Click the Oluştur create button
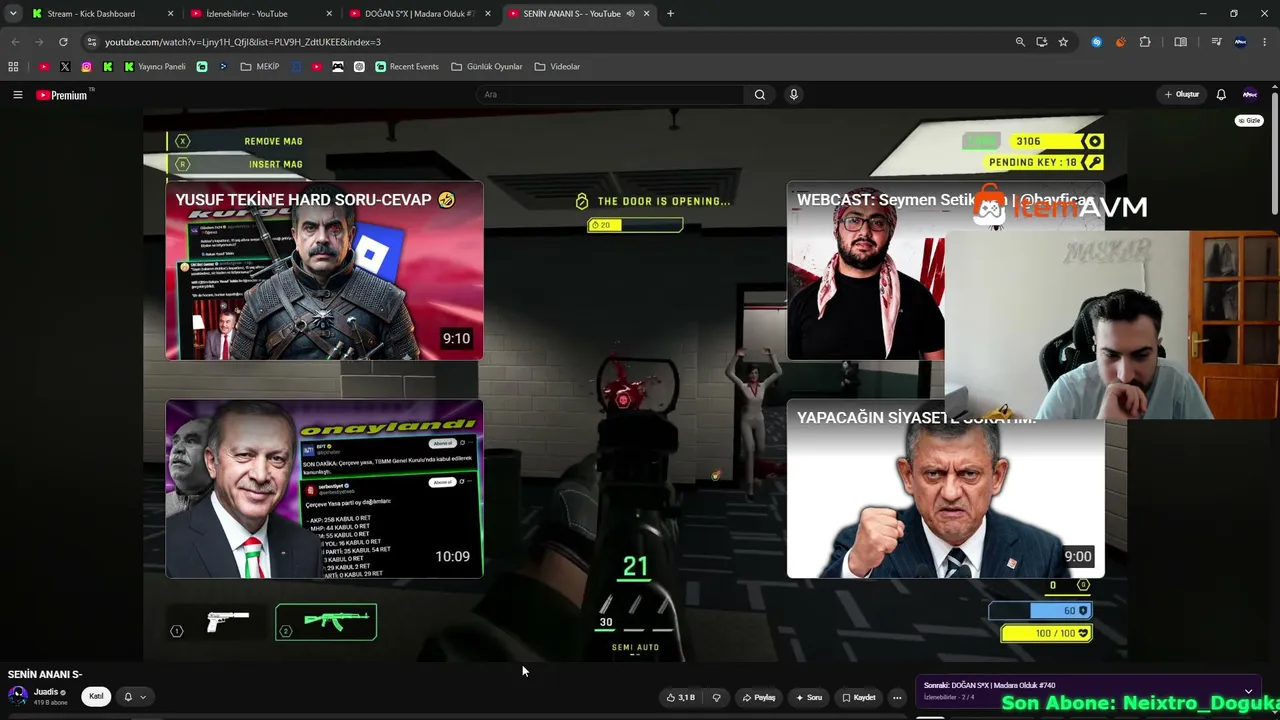 click(x=1181, y=95)
